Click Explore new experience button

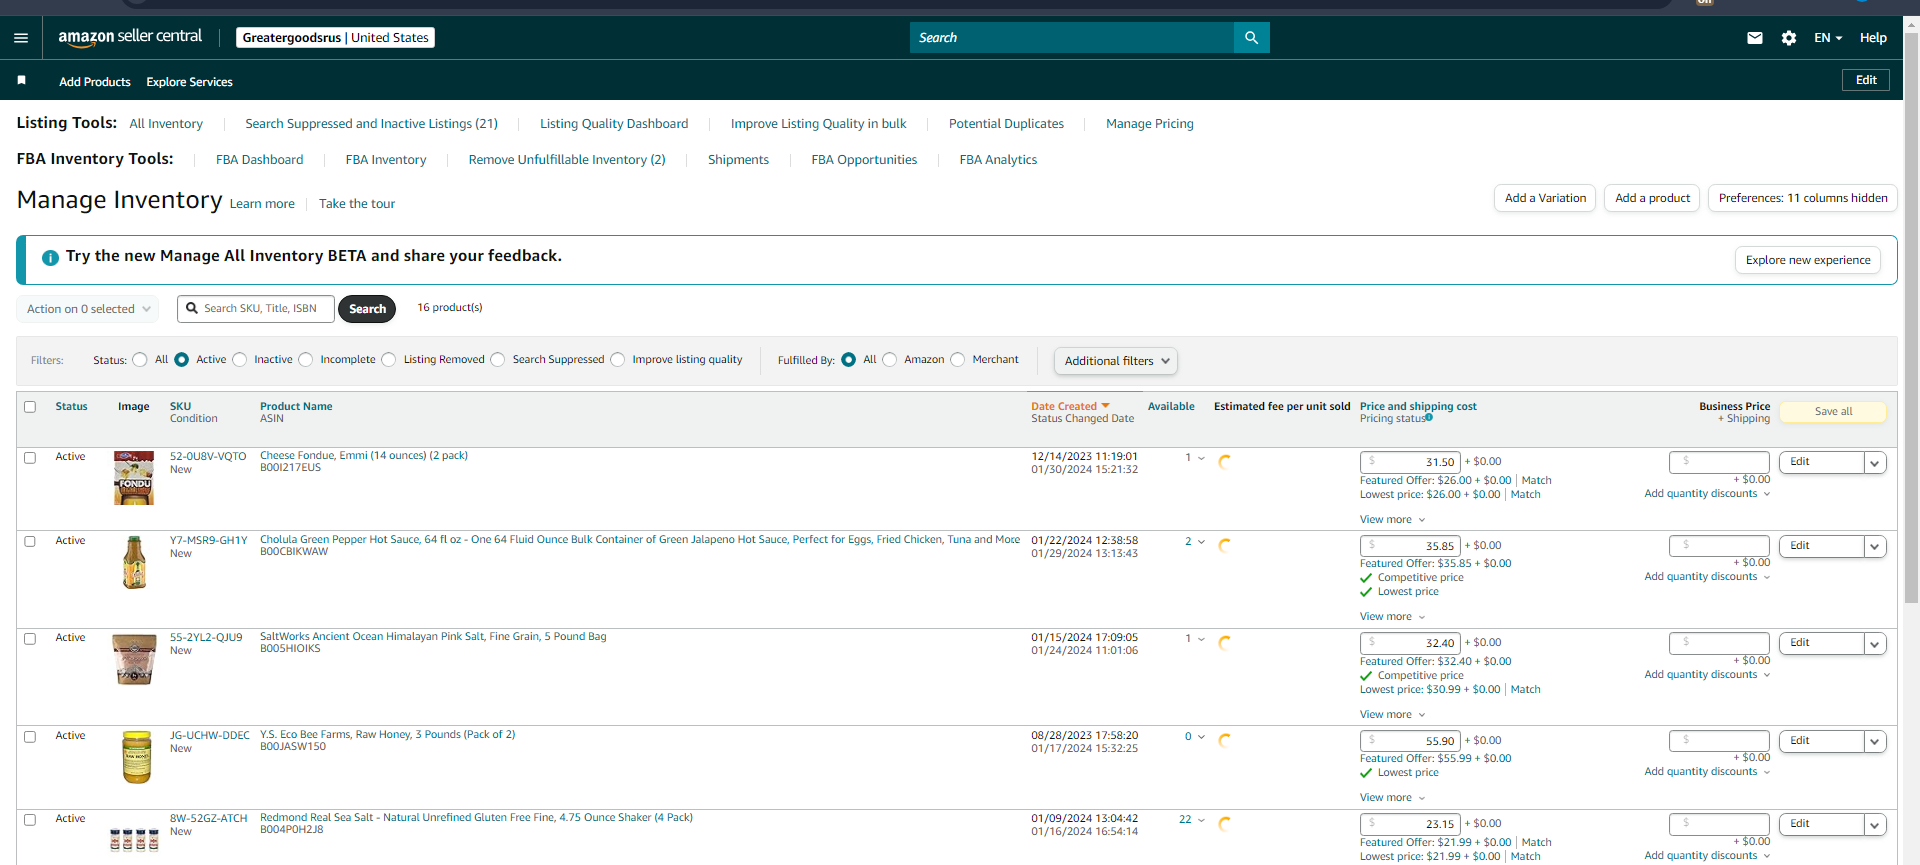click(x=1808, y=260)
